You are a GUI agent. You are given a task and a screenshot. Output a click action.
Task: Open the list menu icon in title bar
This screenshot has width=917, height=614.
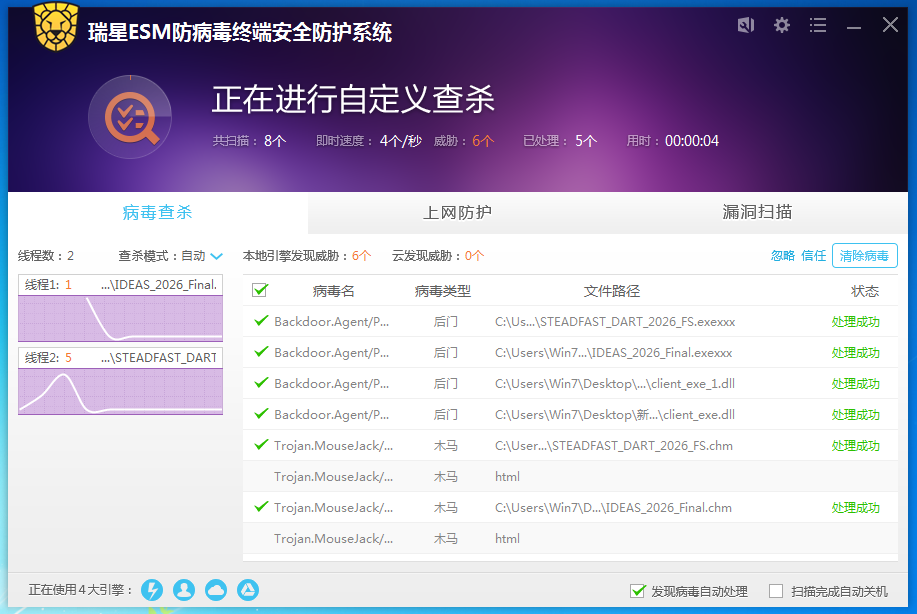818,25
